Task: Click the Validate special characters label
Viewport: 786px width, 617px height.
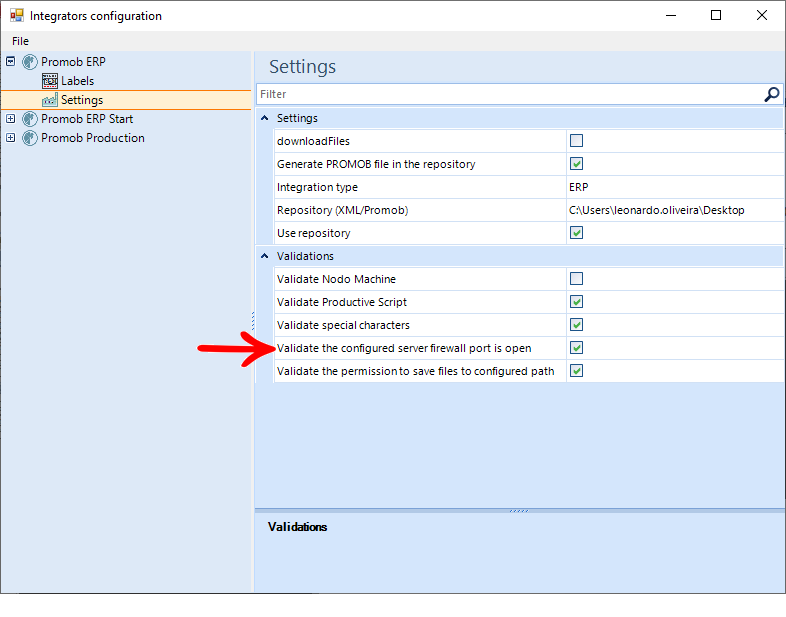Action: click(x=343, y=325)
